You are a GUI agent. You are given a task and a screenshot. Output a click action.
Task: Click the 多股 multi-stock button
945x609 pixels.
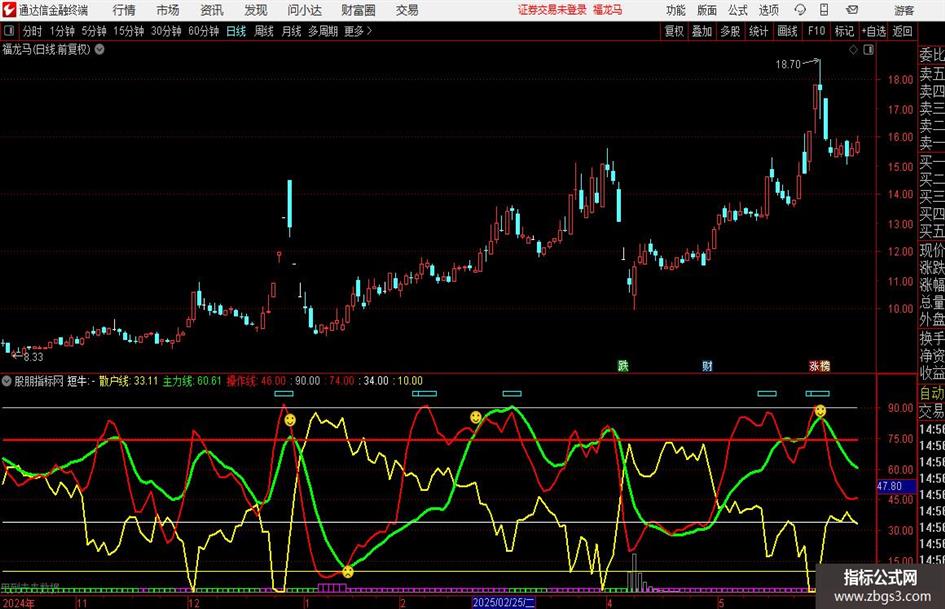point(730,31)
